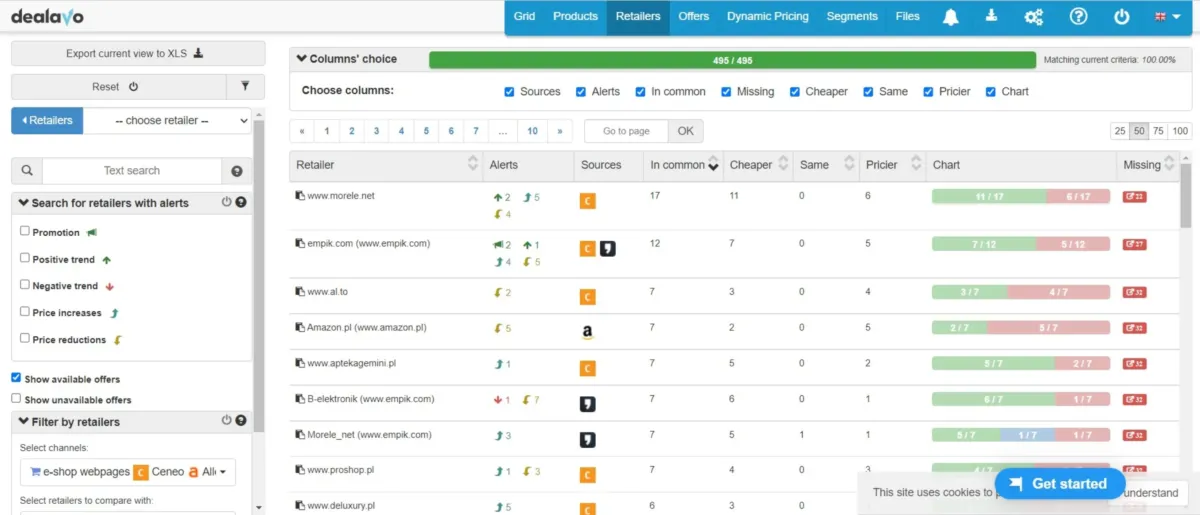The height and width of the screenshot is (515, 1200).
Task: Toggle Positive trend checkbox
Action: tap(25, 258)
